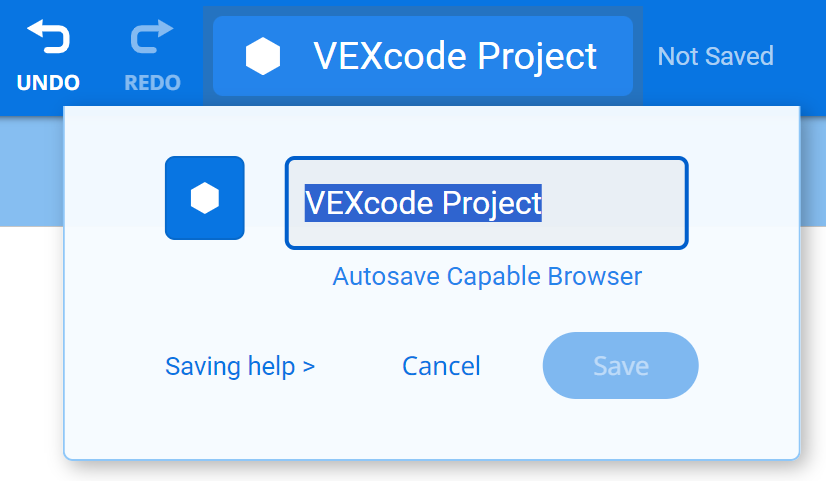This screenshot has width=826, height=481.
Task: Click the white hexagon in the title button
Action: click(263, 56)
